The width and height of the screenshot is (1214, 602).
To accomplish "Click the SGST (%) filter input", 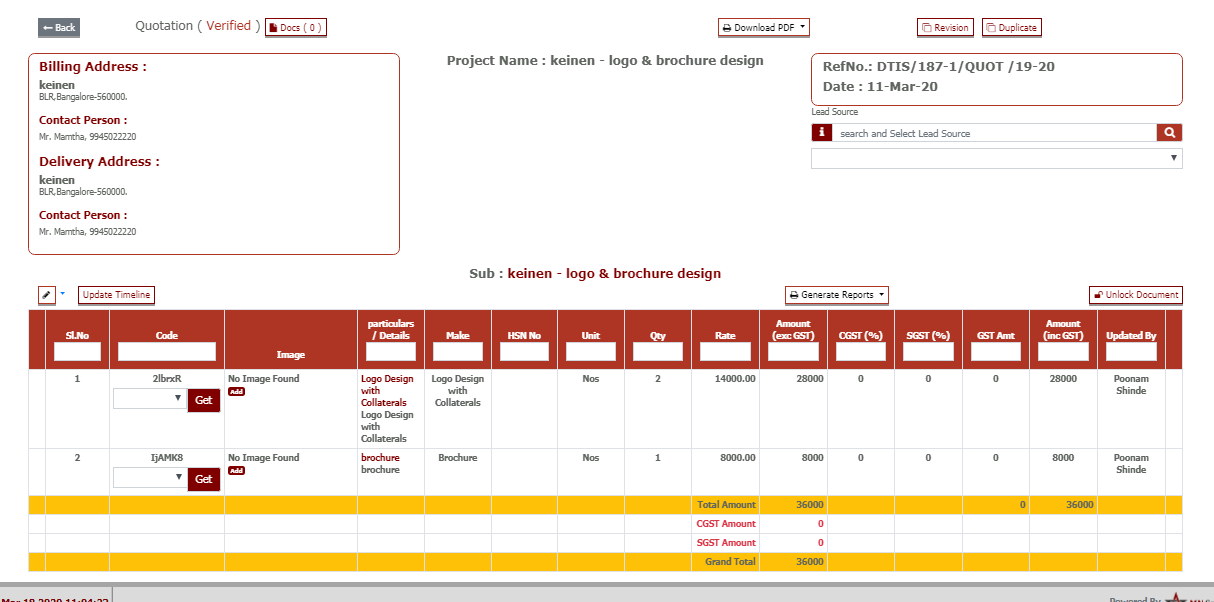I will tap(928, 351).
